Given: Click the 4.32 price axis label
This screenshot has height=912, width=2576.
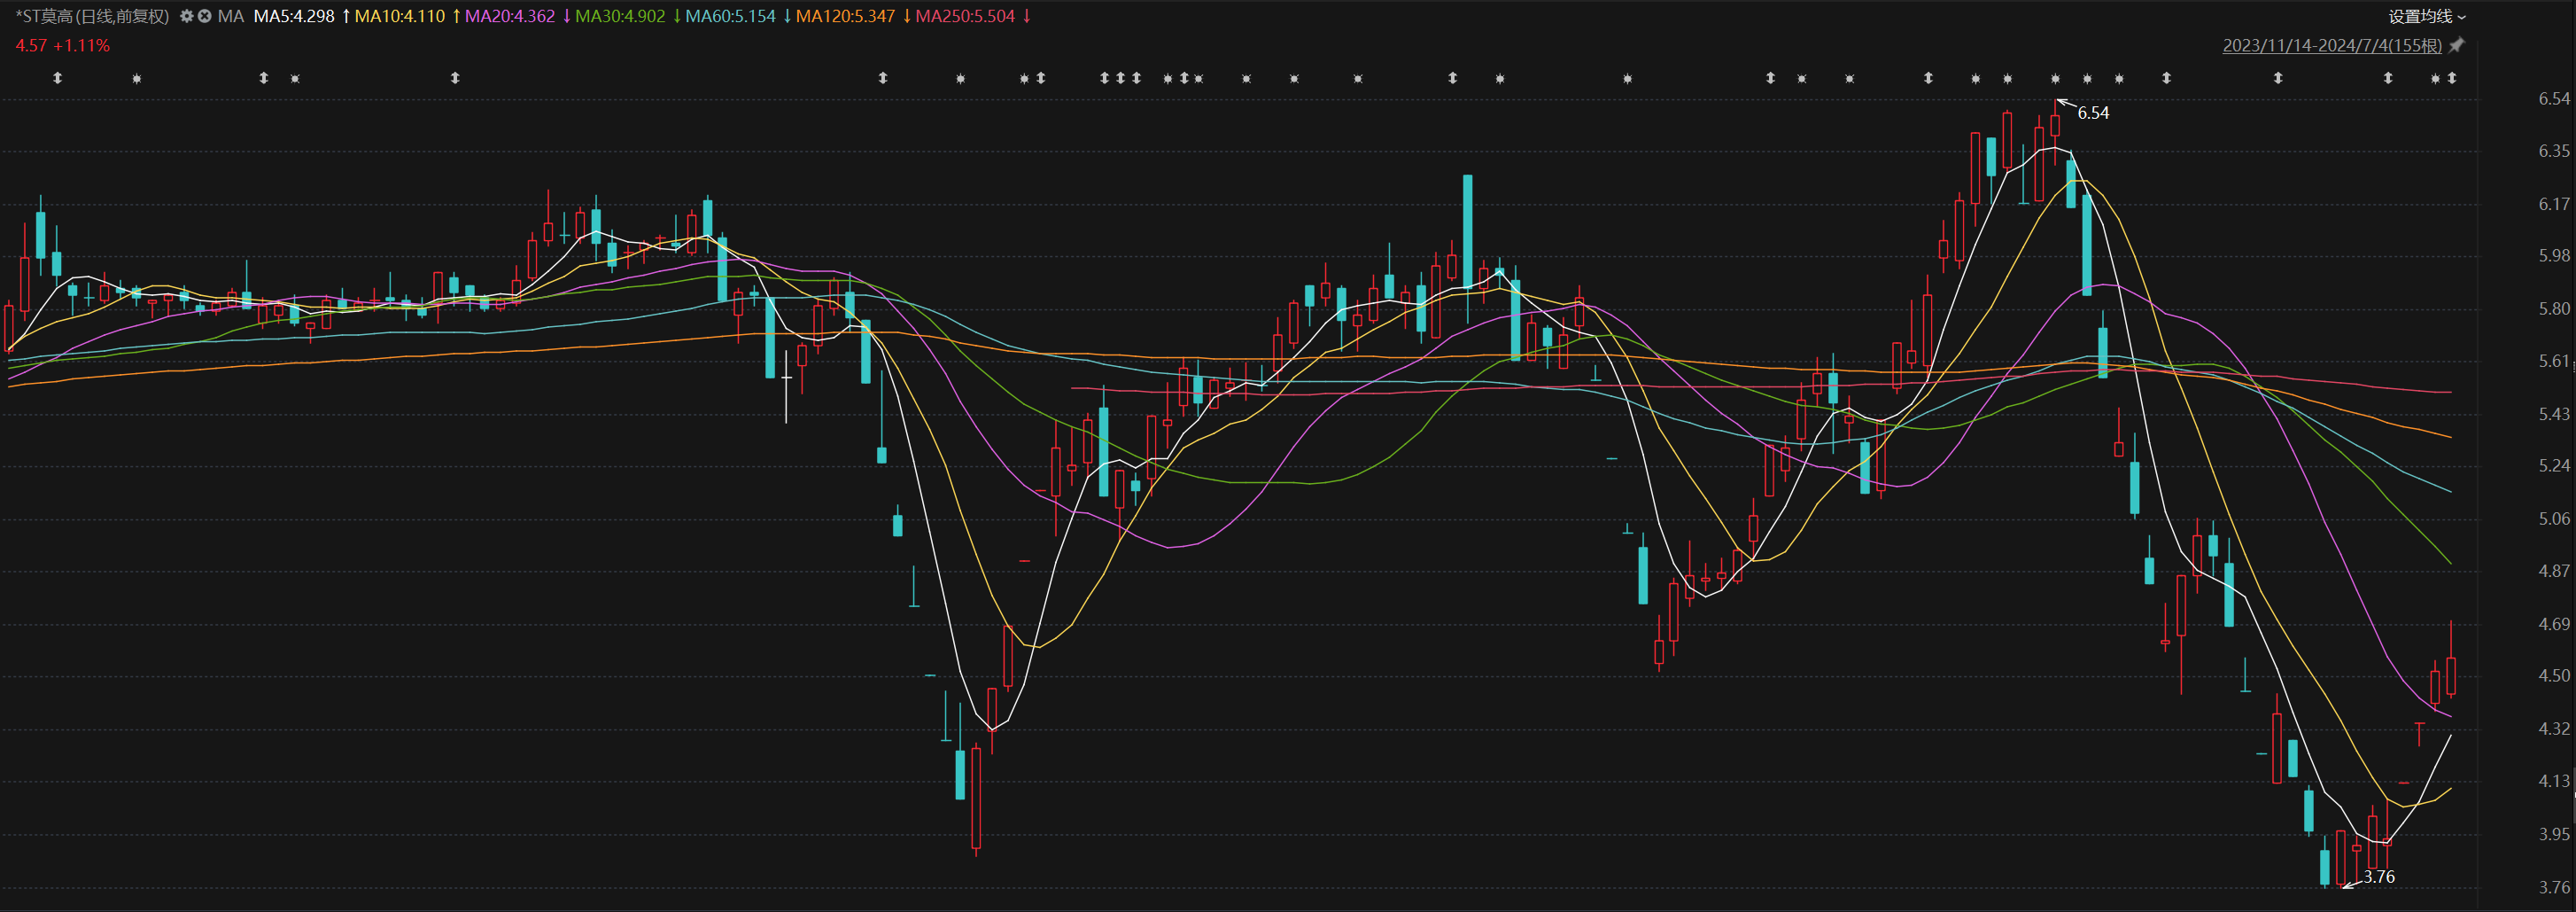Looking at the screenshot, I should tap(2554, 729).
